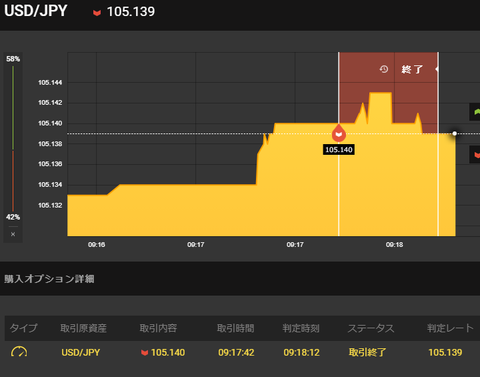The width and height of the screenshot is (480, 377).
Task: Click the 09:18 time axis label
Action: tap(394, 245)
